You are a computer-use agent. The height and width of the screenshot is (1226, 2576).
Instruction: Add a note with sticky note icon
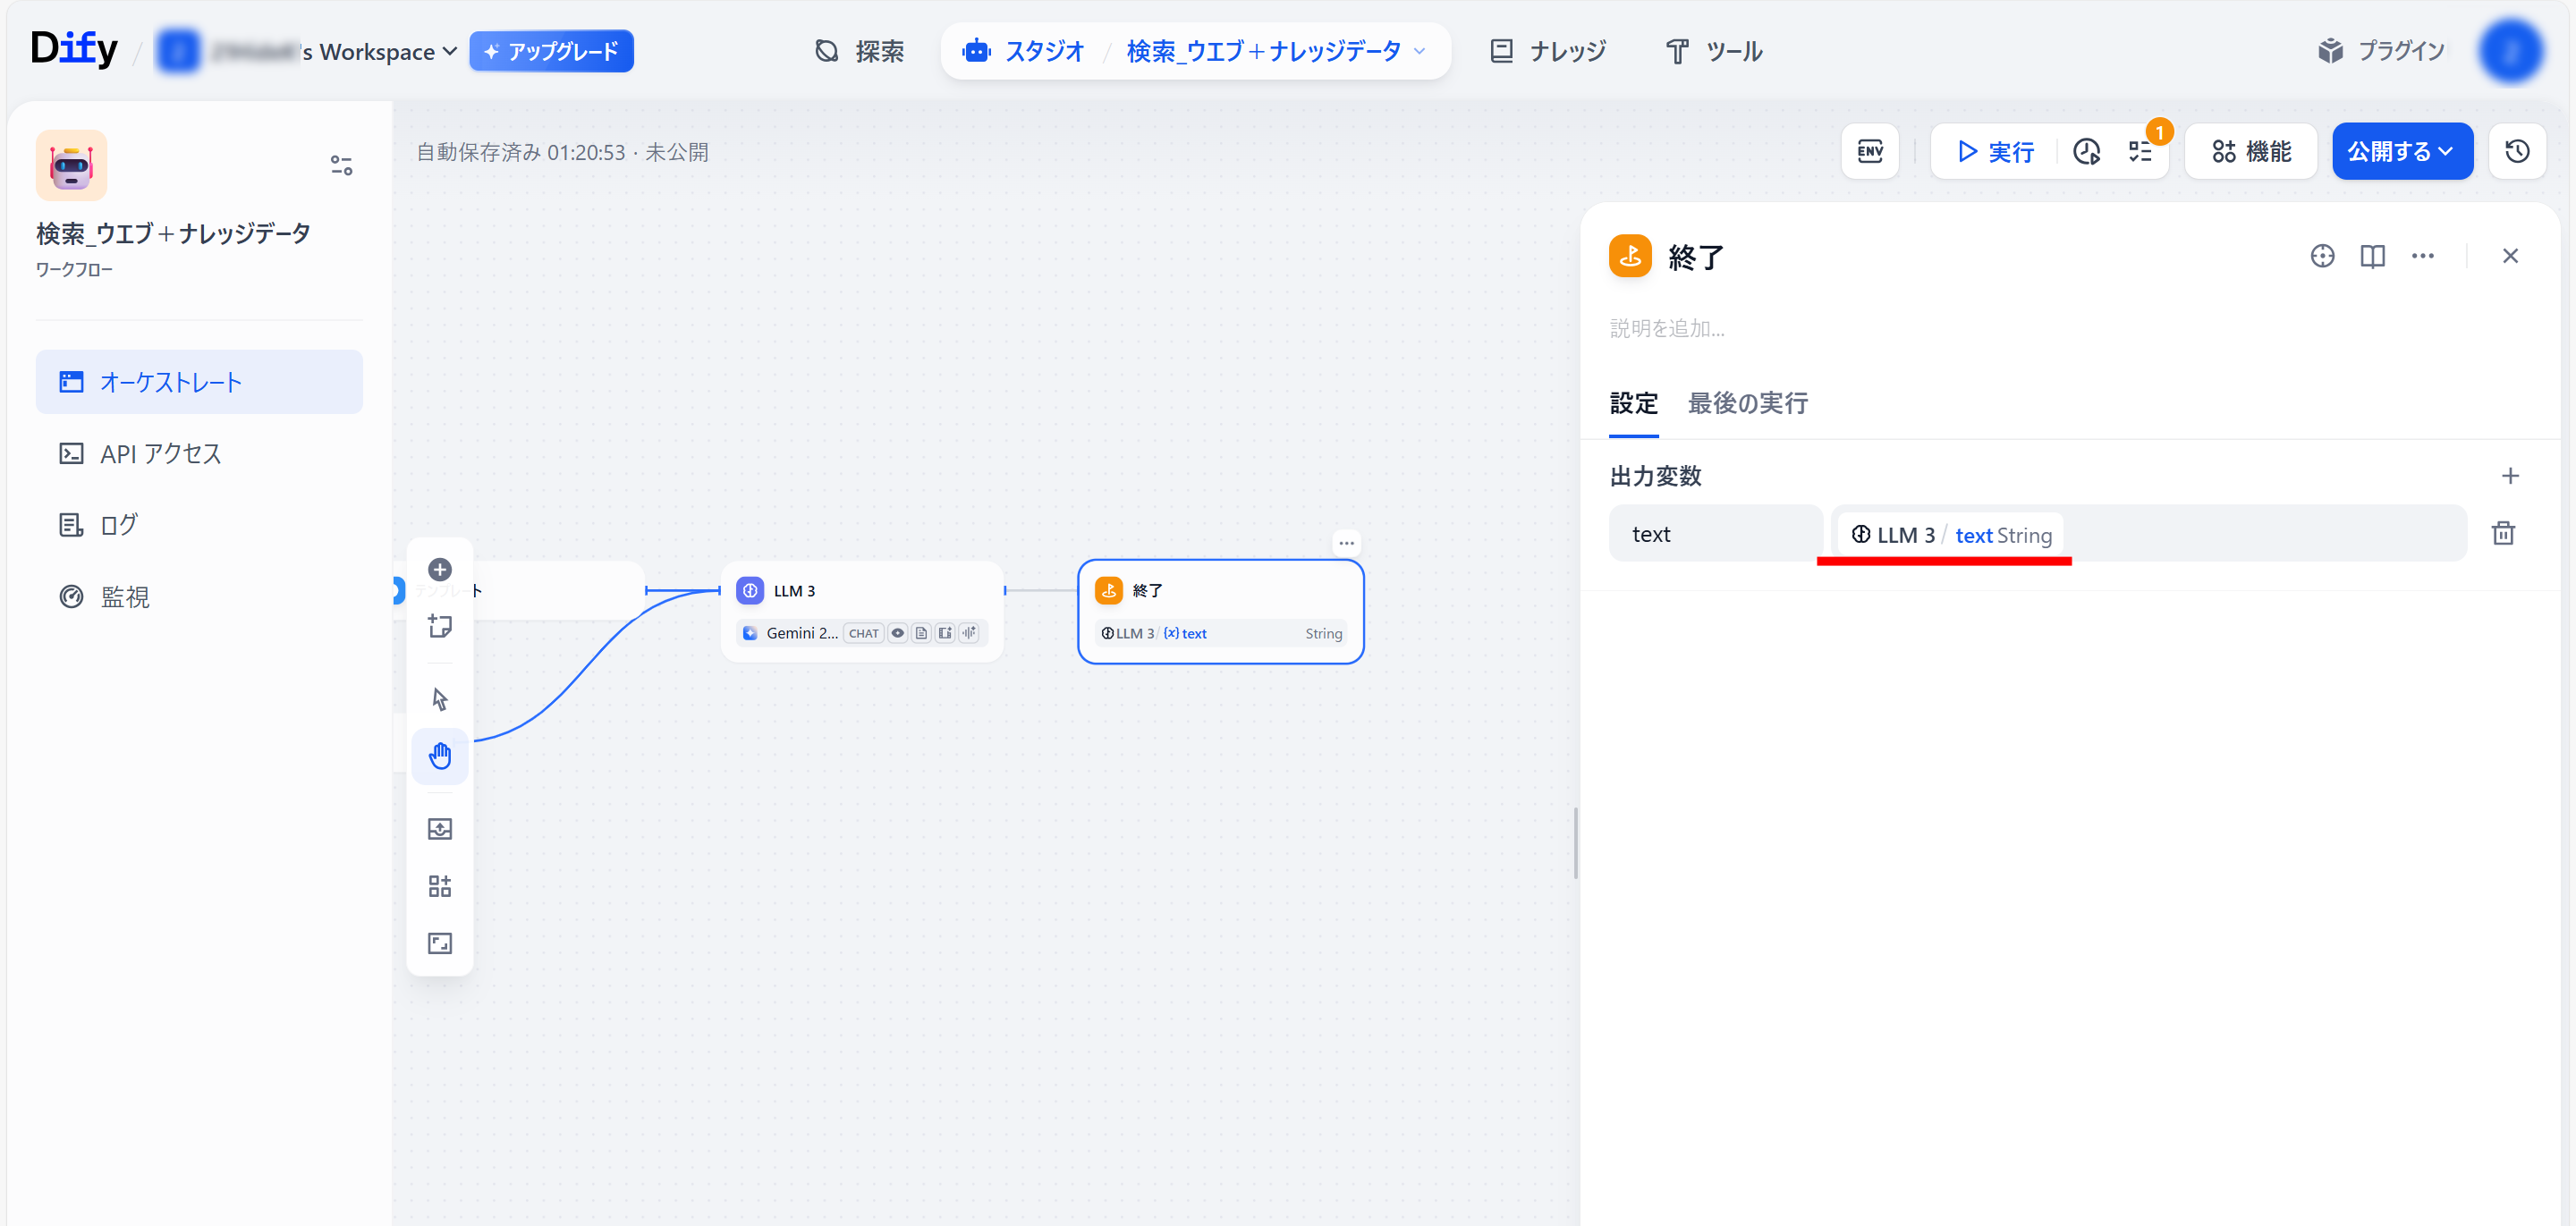click(x=439, y=627)
